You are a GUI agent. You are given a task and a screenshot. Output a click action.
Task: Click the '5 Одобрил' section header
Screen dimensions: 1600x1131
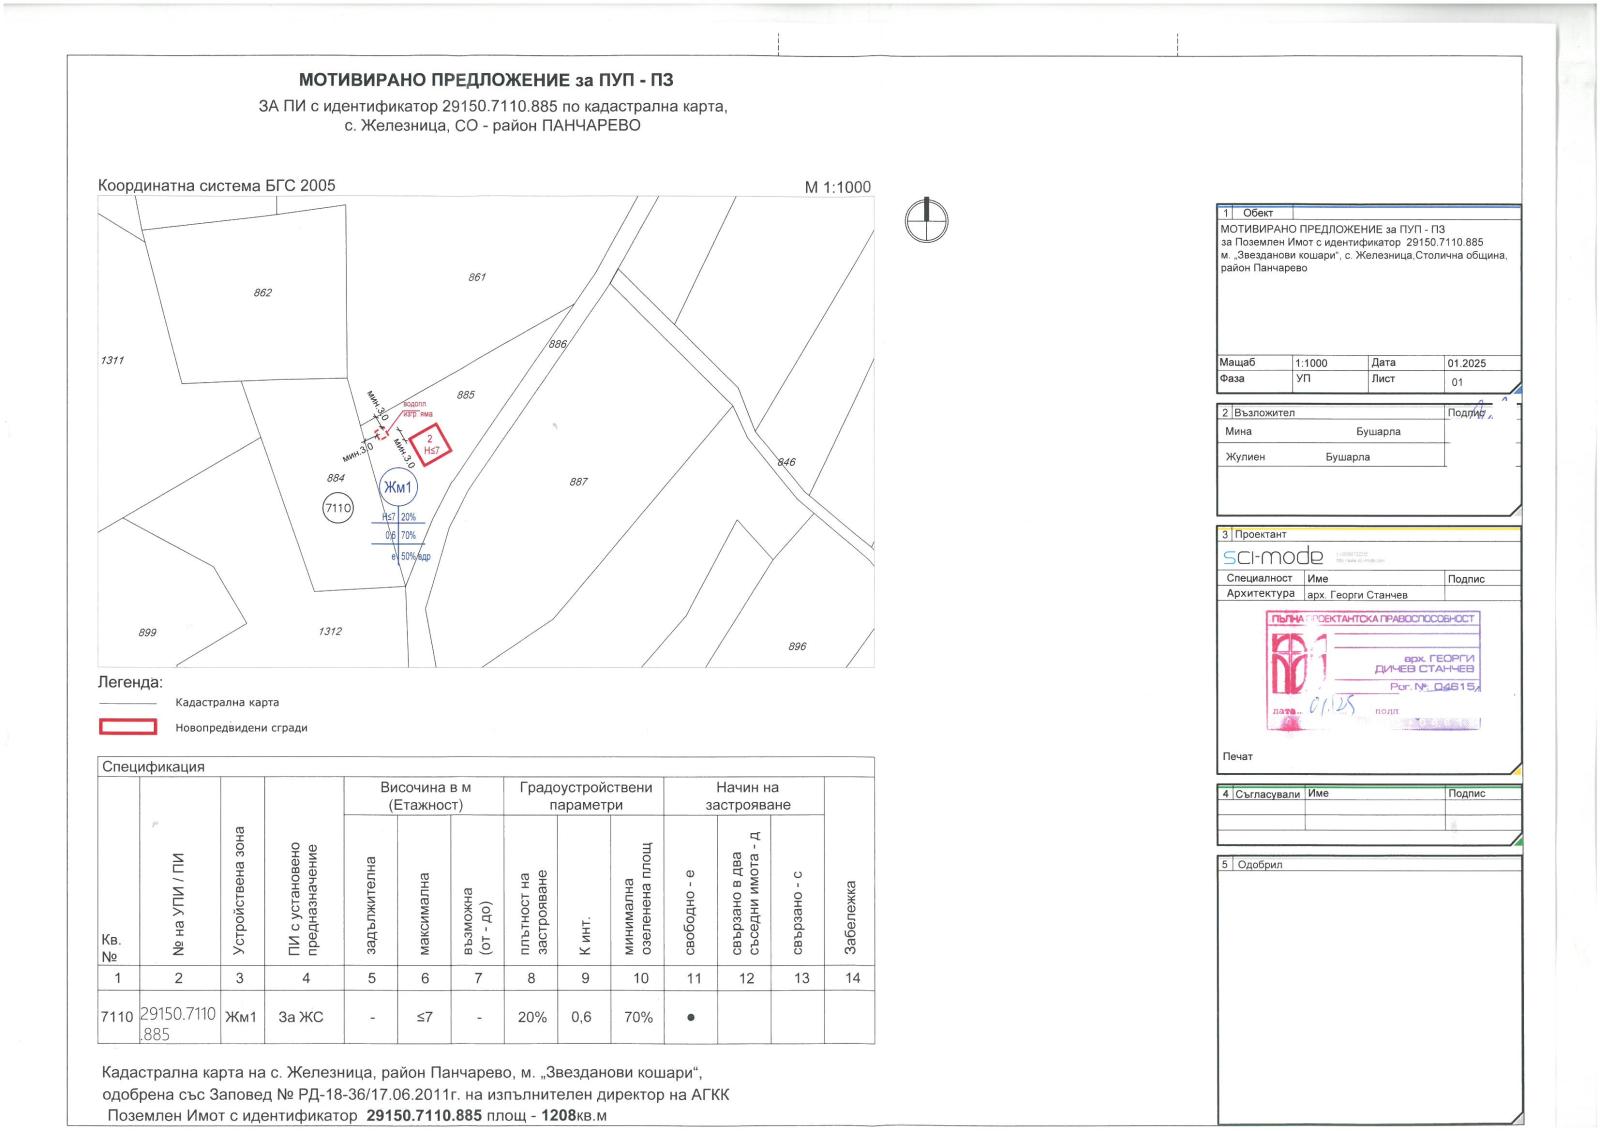pos(1251,864)
